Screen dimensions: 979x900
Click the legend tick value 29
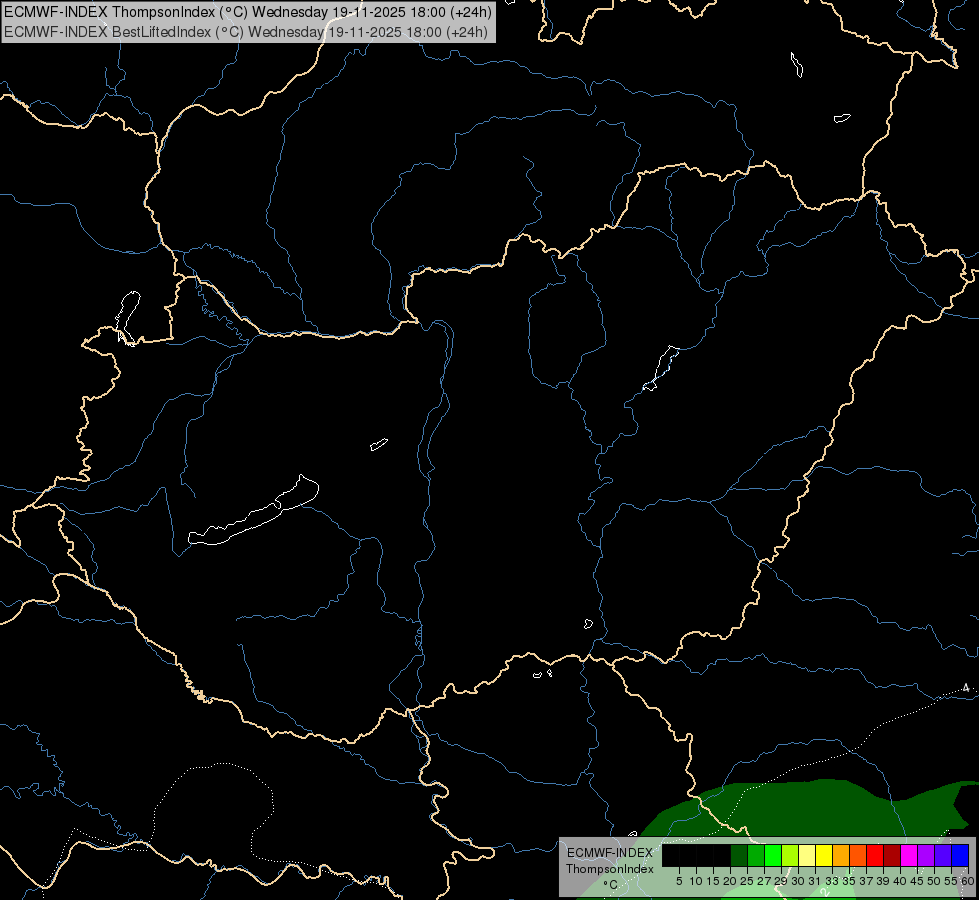(781, 881)
